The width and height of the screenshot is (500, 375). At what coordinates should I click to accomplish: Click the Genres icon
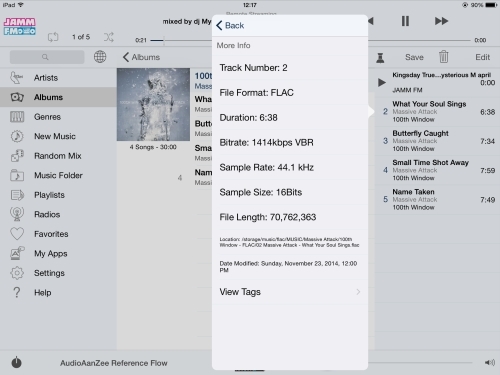(17, 117)
